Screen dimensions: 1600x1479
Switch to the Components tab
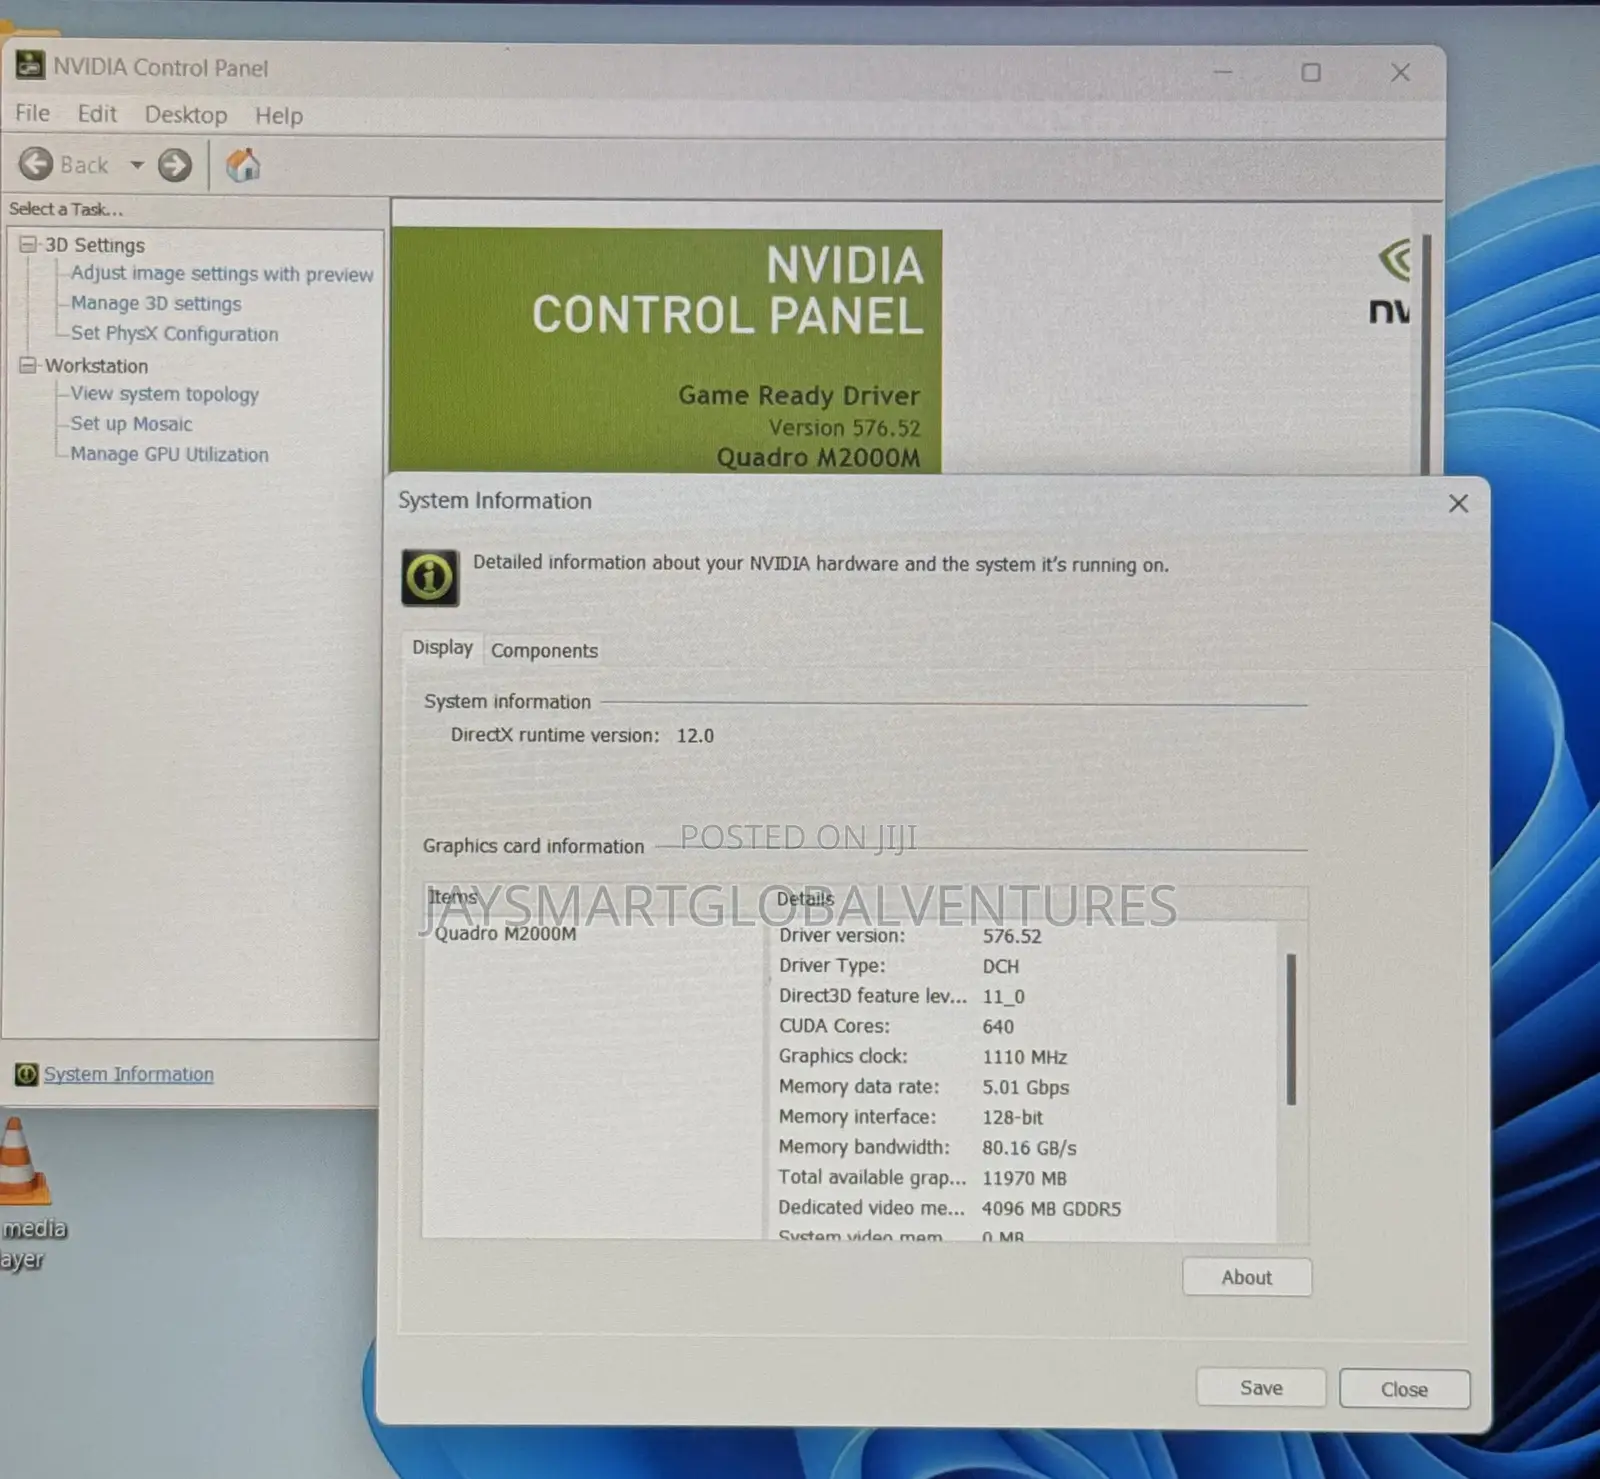(544, 650)
